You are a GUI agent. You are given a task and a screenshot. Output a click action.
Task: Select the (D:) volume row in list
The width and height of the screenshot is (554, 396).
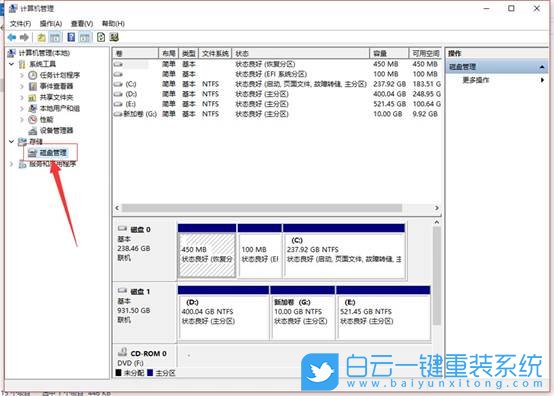[x=277, y=94]
